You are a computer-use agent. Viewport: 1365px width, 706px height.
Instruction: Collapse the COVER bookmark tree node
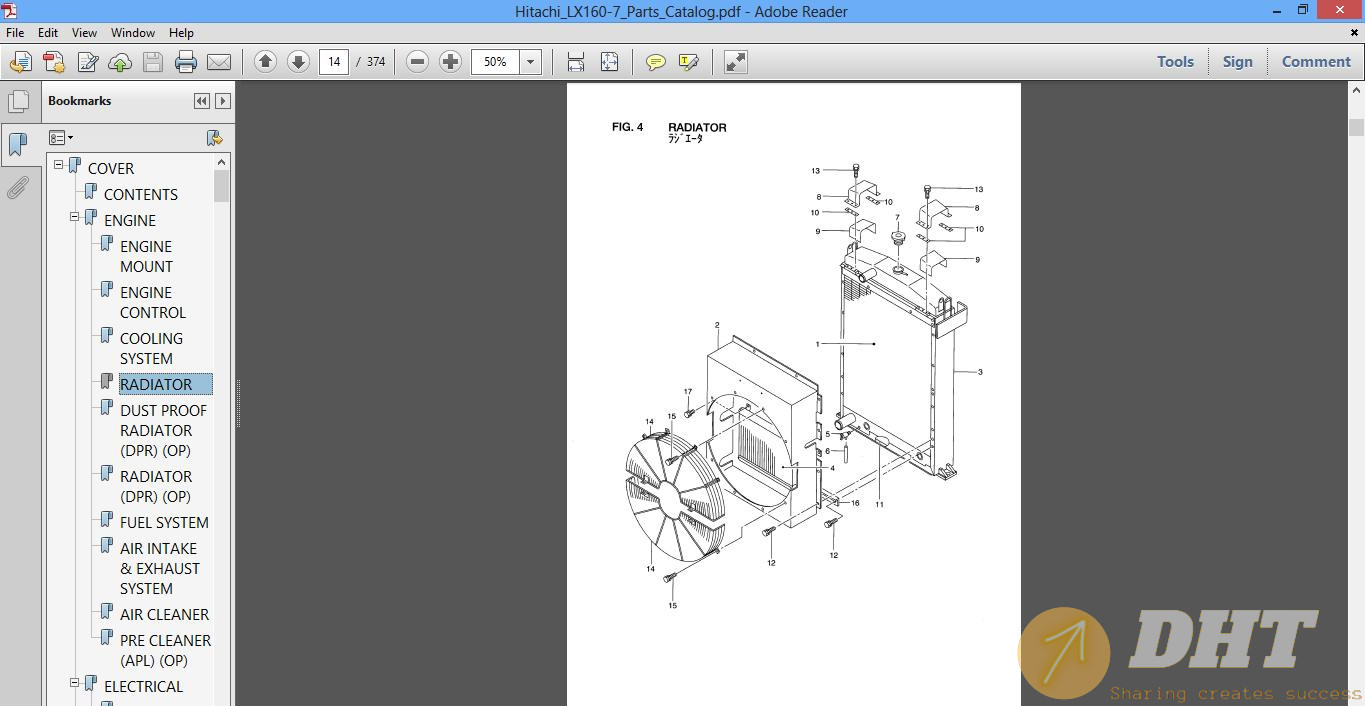coord(59,164)
